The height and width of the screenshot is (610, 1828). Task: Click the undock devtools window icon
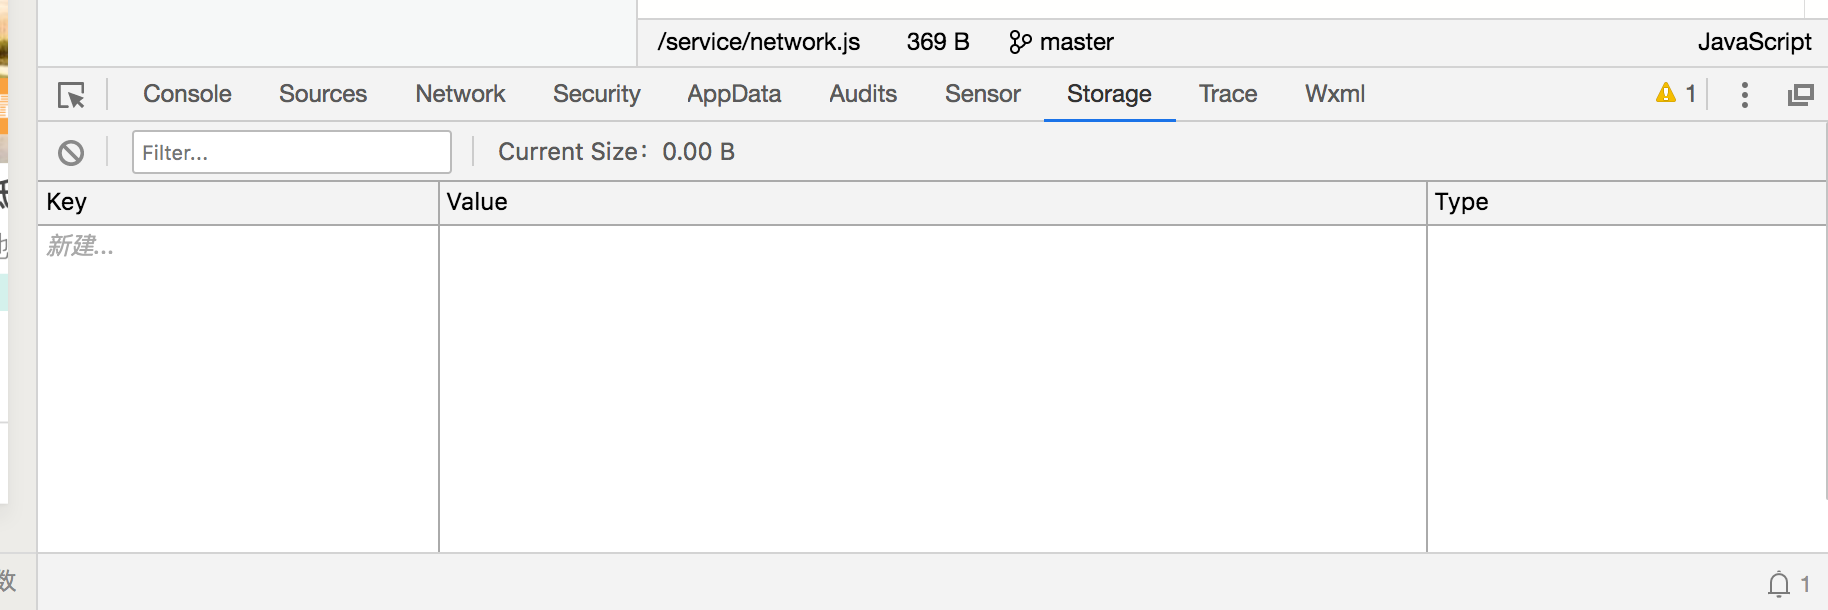[1800, 95]
